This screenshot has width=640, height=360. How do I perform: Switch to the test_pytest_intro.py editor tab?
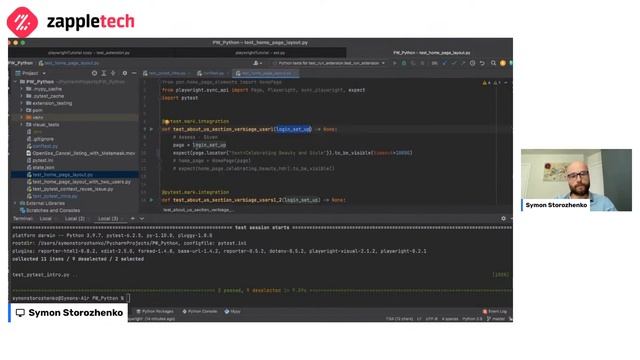[x=167, y=73]
